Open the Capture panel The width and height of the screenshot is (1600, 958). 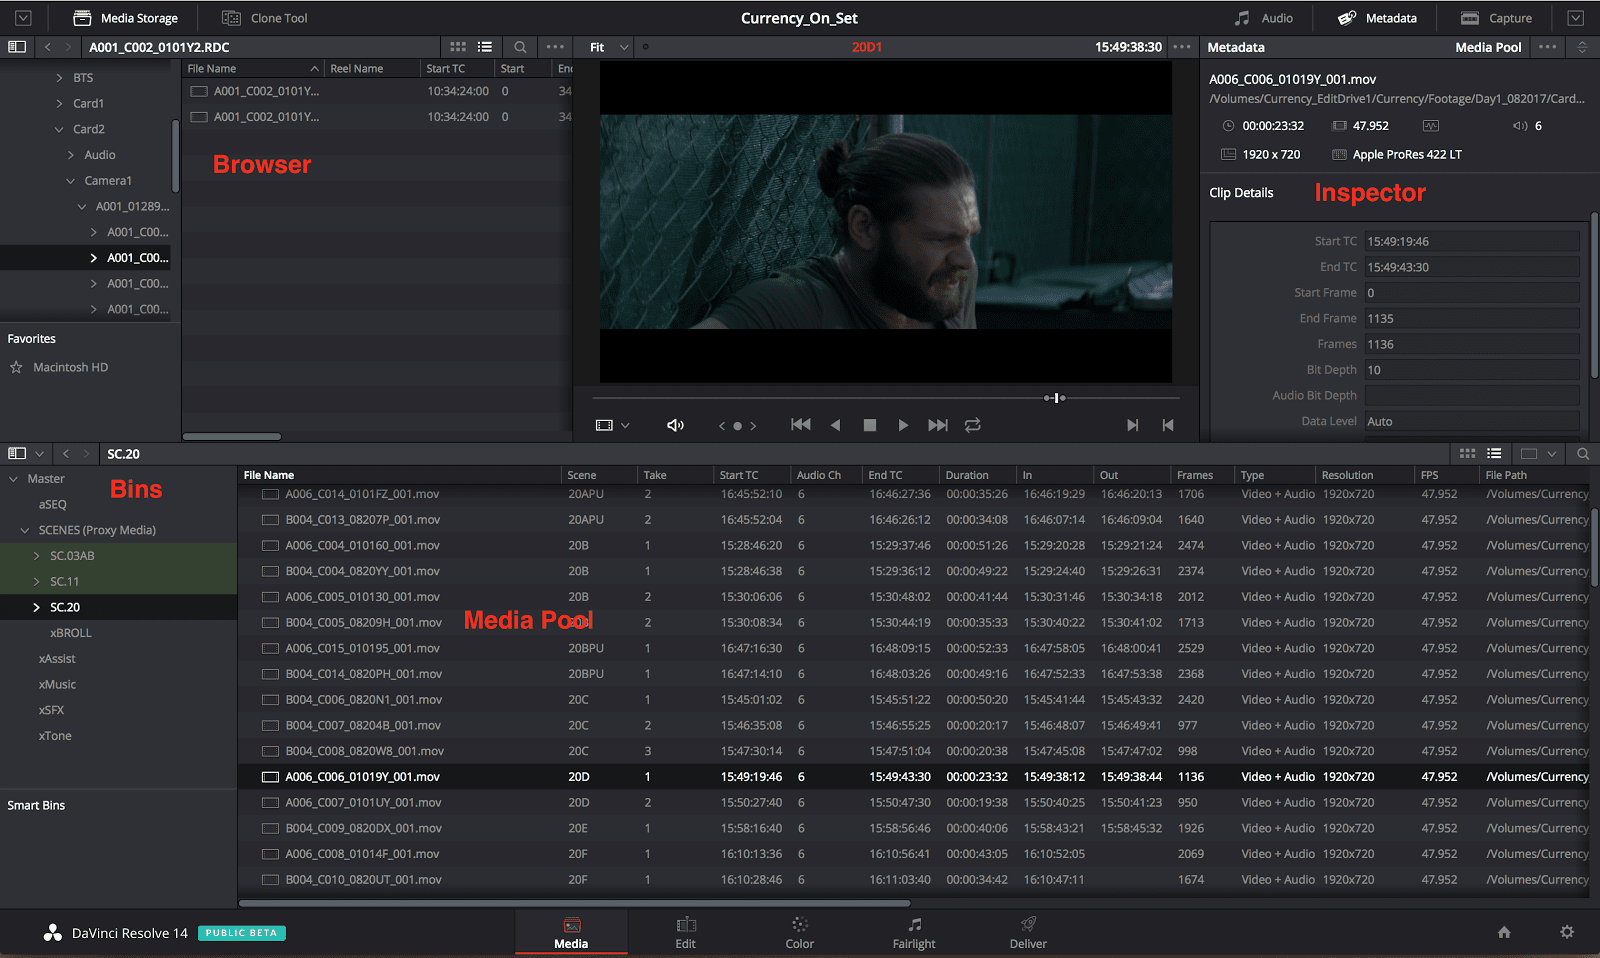pos(1495,17)
